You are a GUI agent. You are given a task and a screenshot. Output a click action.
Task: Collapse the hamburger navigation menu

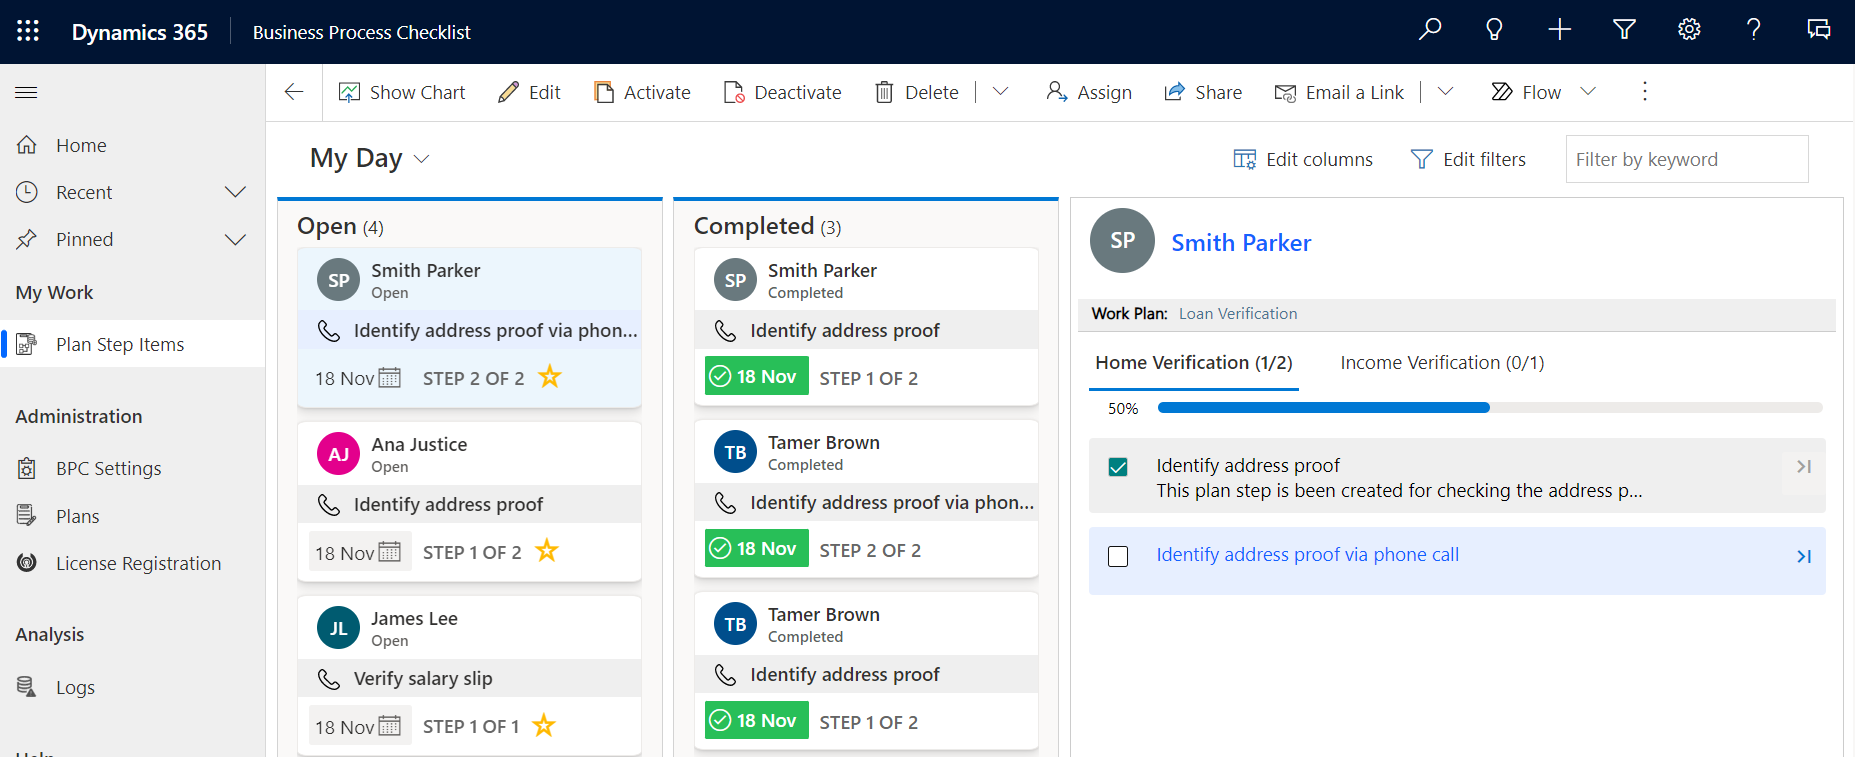(x=26, y=92)
